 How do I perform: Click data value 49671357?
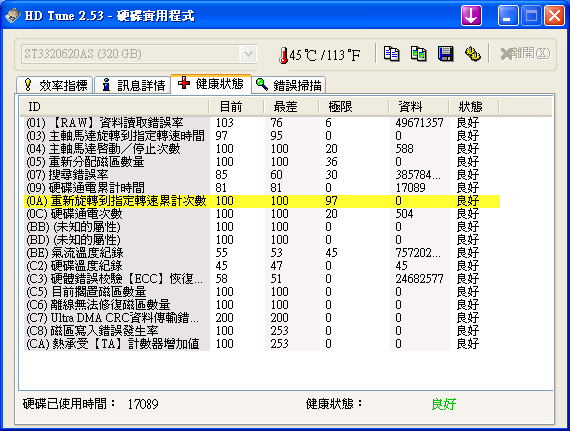(x=420, y=122)
